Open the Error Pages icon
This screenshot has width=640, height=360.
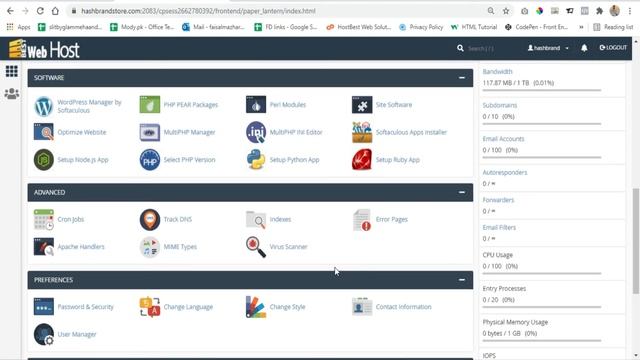(362, 220)
